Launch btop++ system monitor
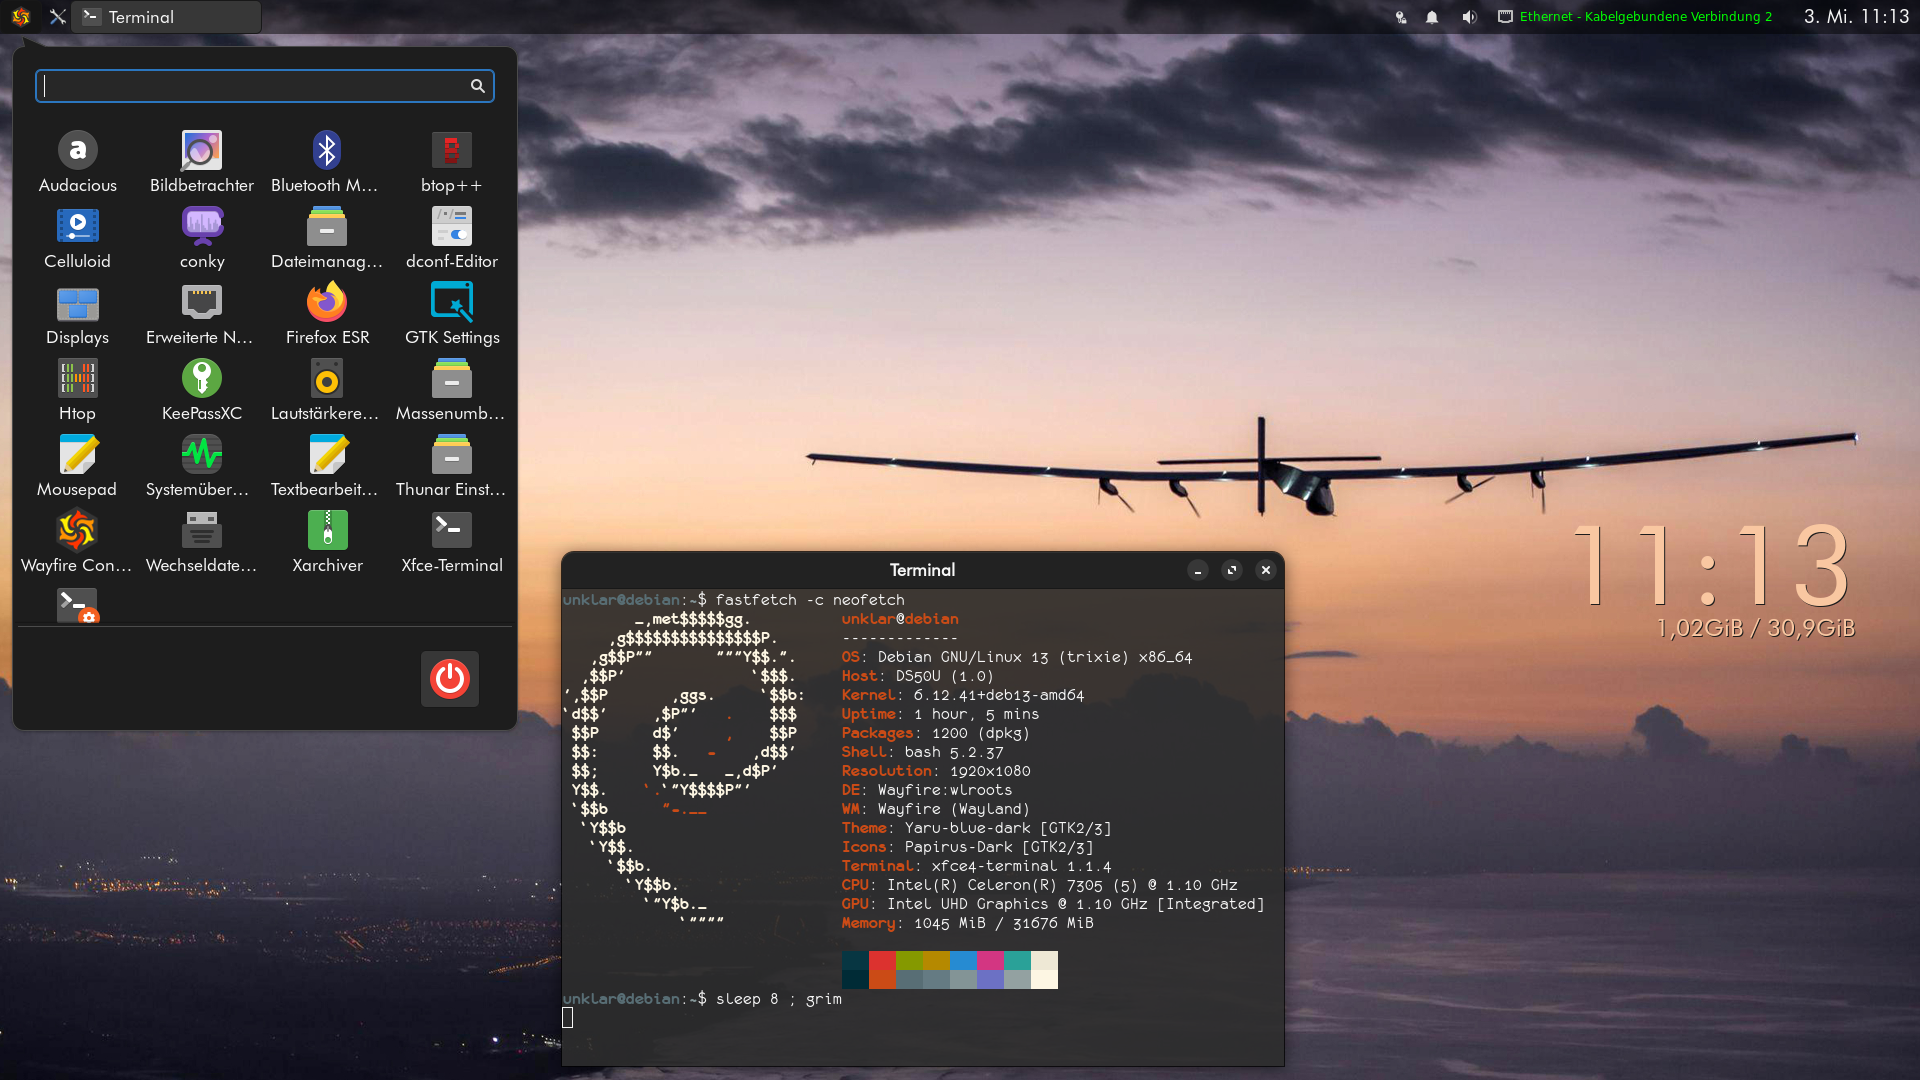Viewport: 1920px width, 1080px height. point(451,151)
